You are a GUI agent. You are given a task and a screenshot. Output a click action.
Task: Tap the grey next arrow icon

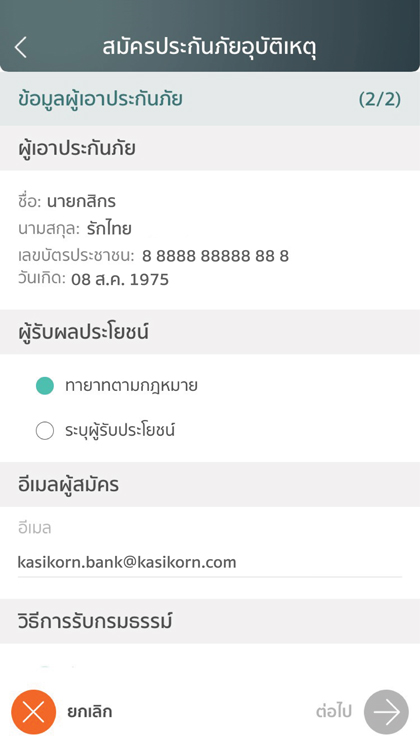click(x=386, y=712)
